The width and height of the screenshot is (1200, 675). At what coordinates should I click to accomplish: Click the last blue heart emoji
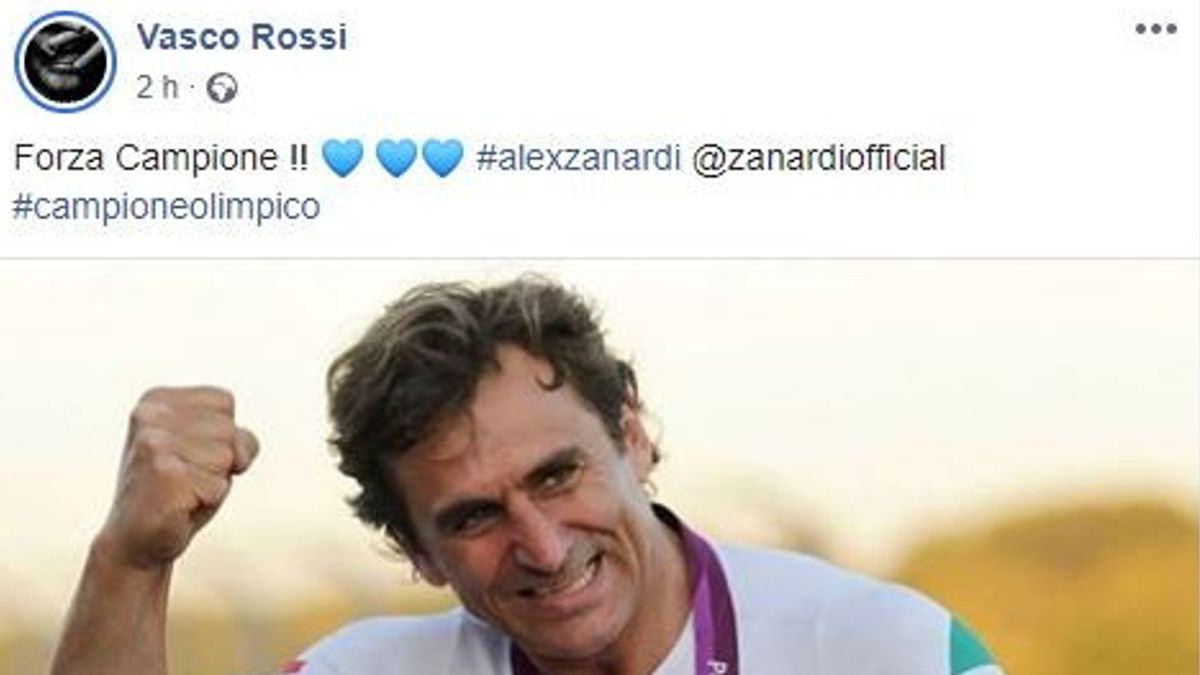pyautogui.click(x=443, y=158)
